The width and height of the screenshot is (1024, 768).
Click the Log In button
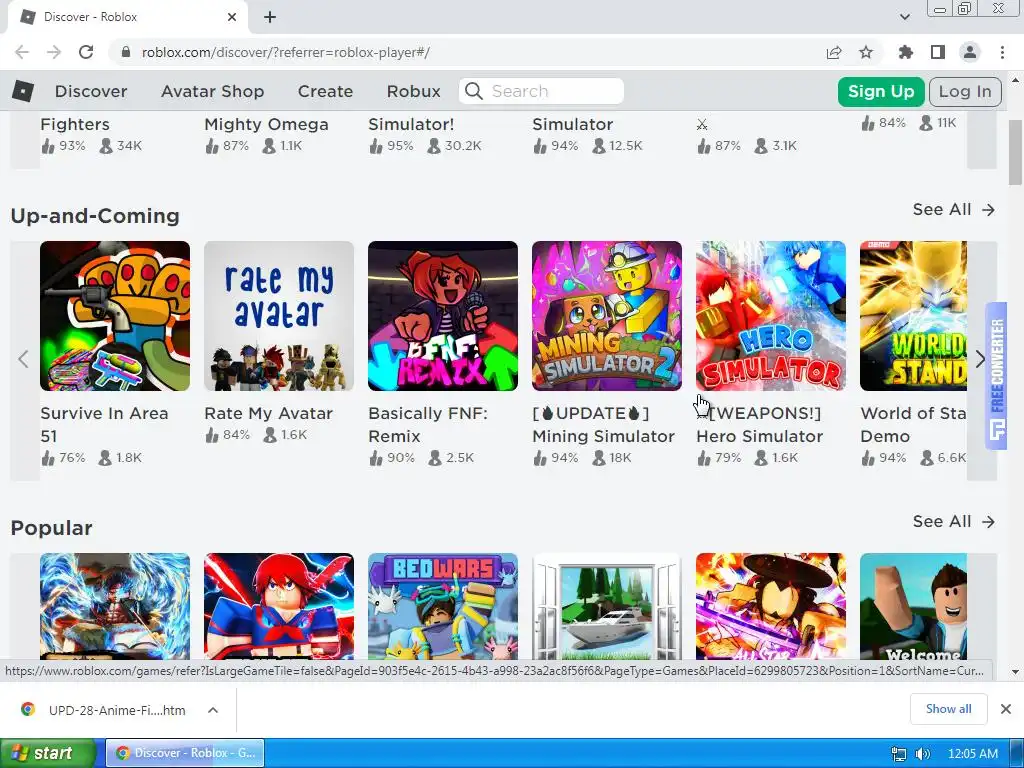(x=965, y=91)
